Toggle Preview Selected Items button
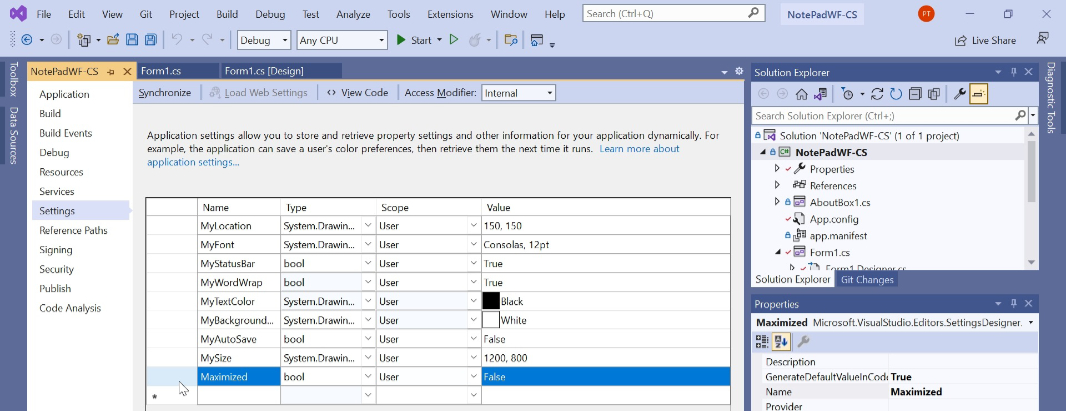The image size is (1066, 411). tap(978, 94)
